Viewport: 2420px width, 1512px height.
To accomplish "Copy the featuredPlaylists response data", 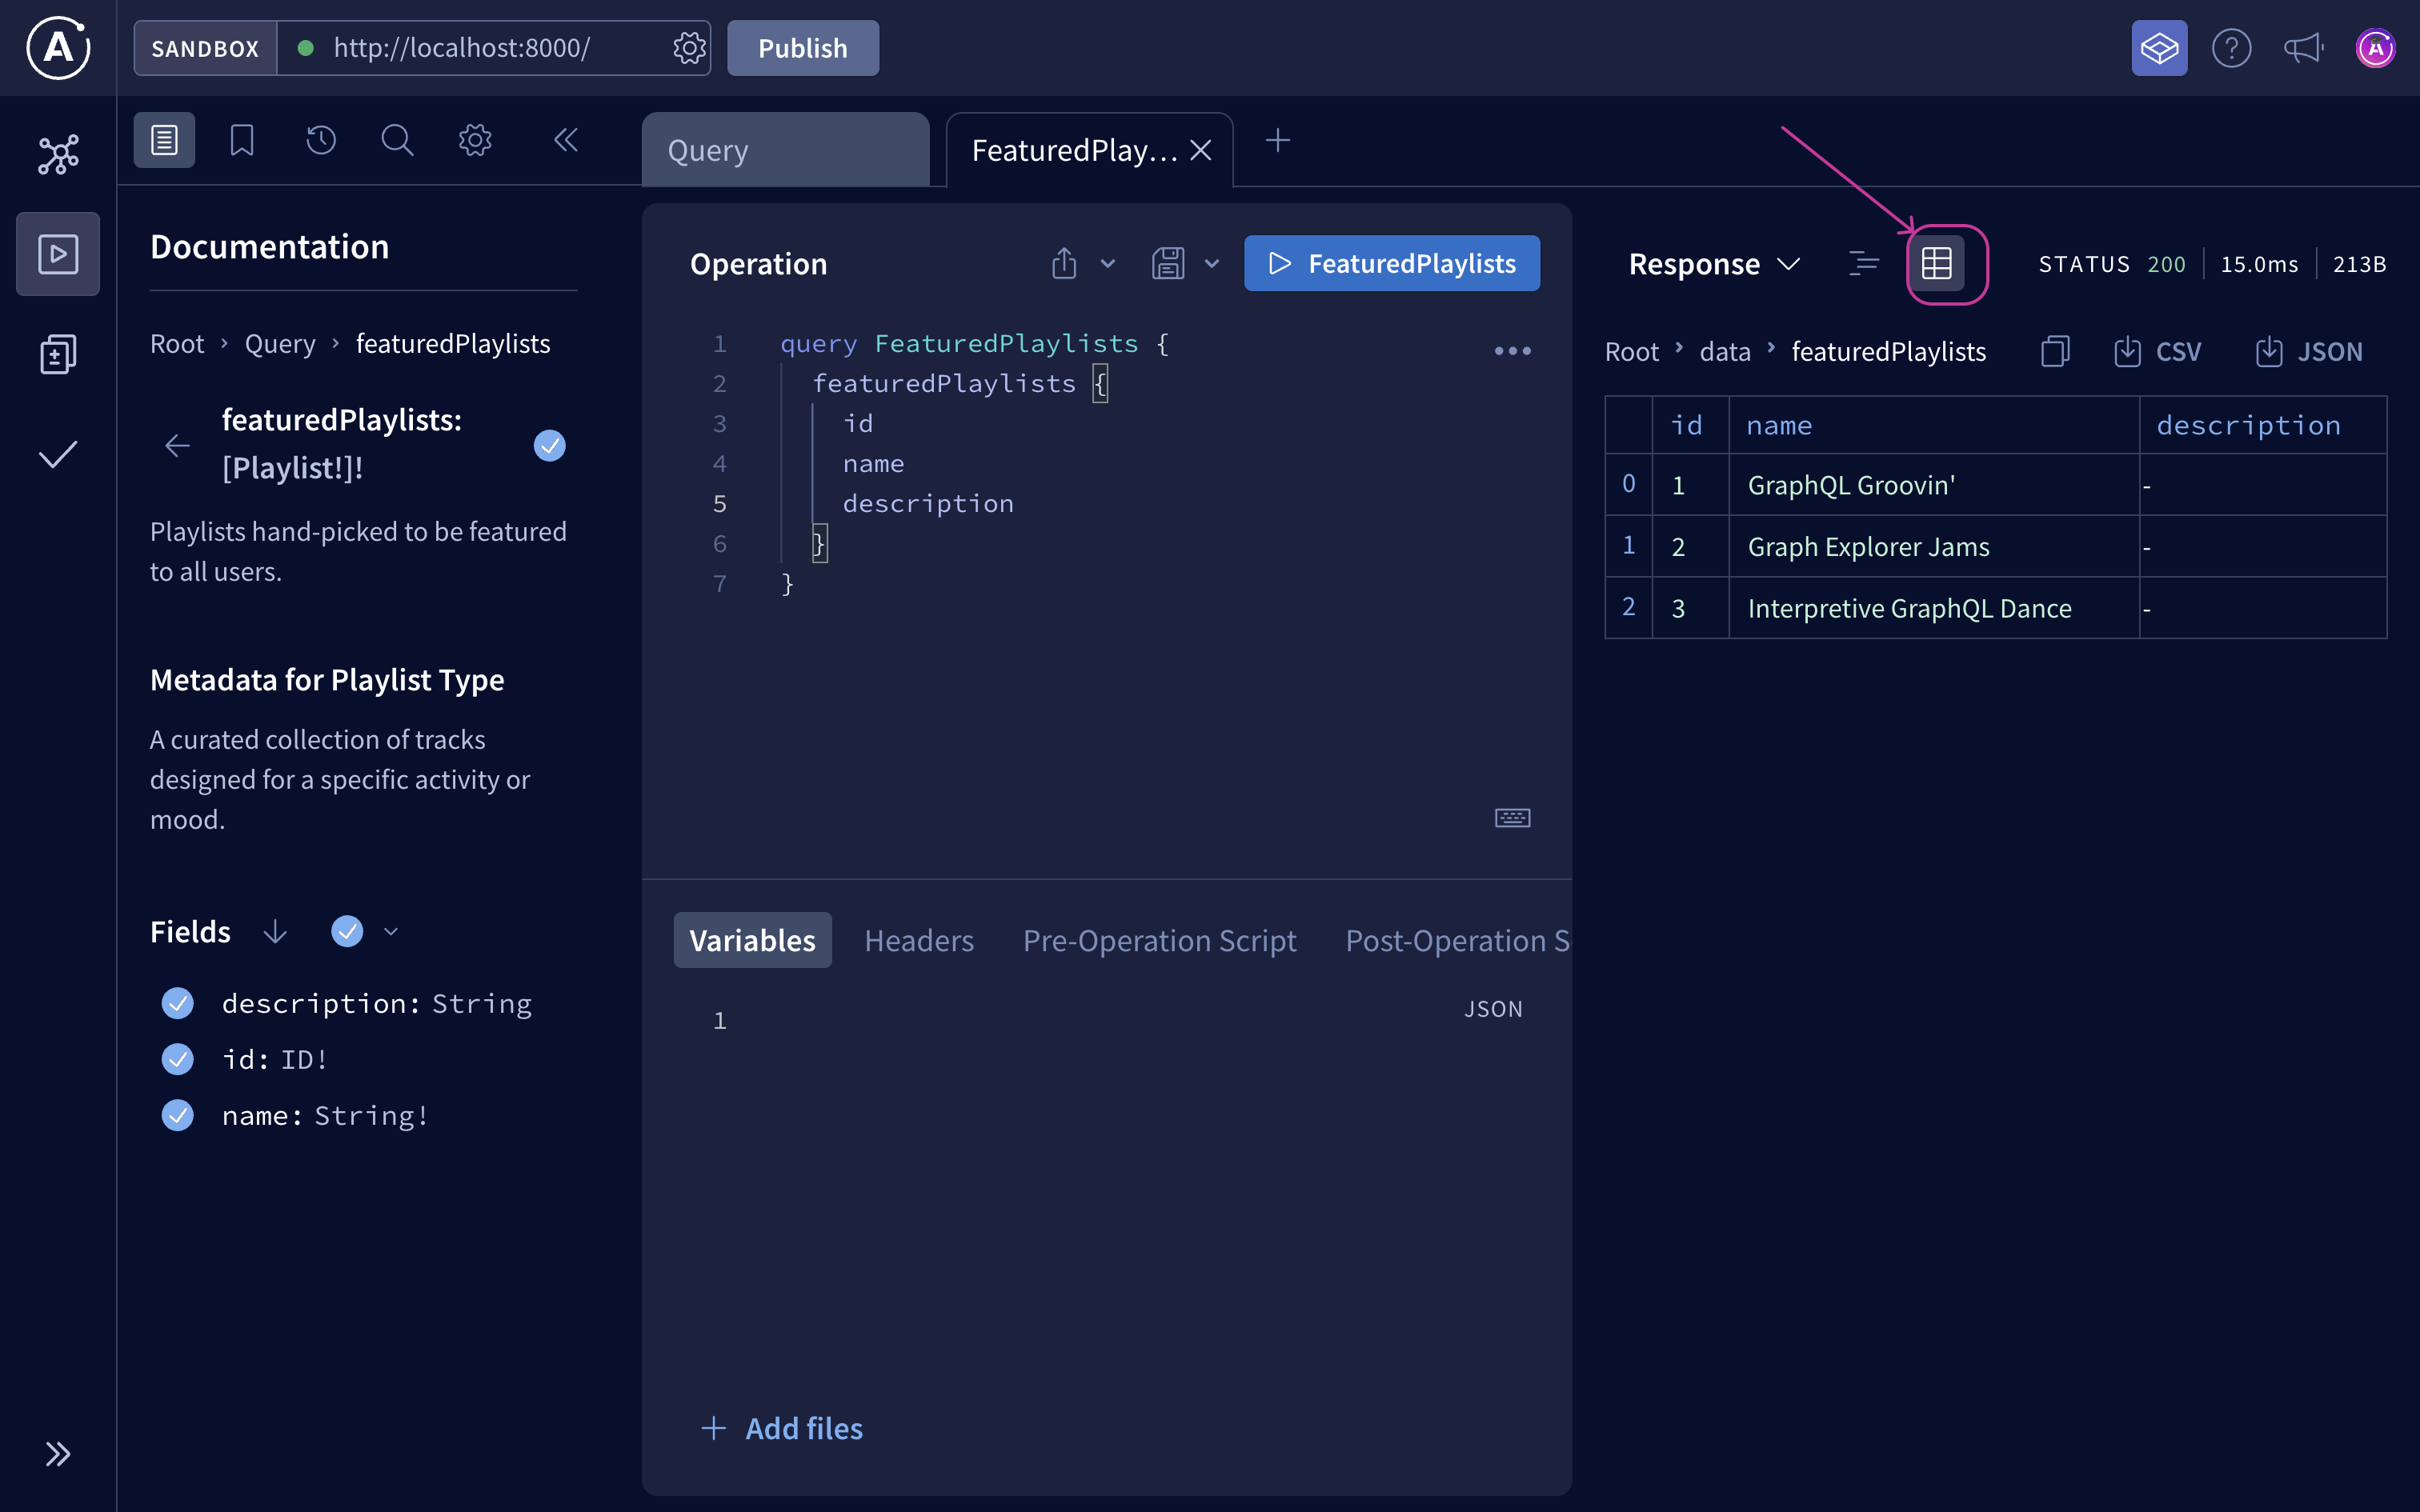I will 2055,351.
